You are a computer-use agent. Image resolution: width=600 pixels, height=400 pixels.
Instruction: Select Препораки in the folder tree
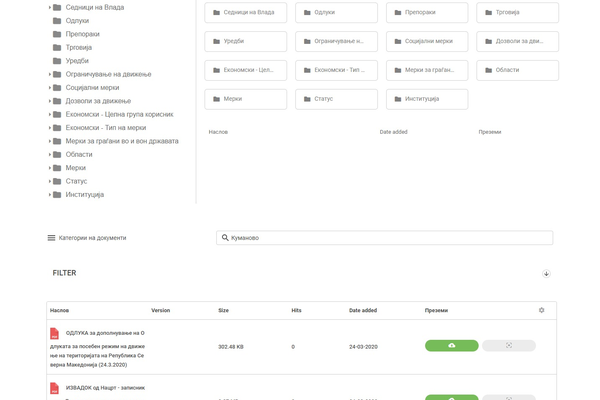click(83, 34)
